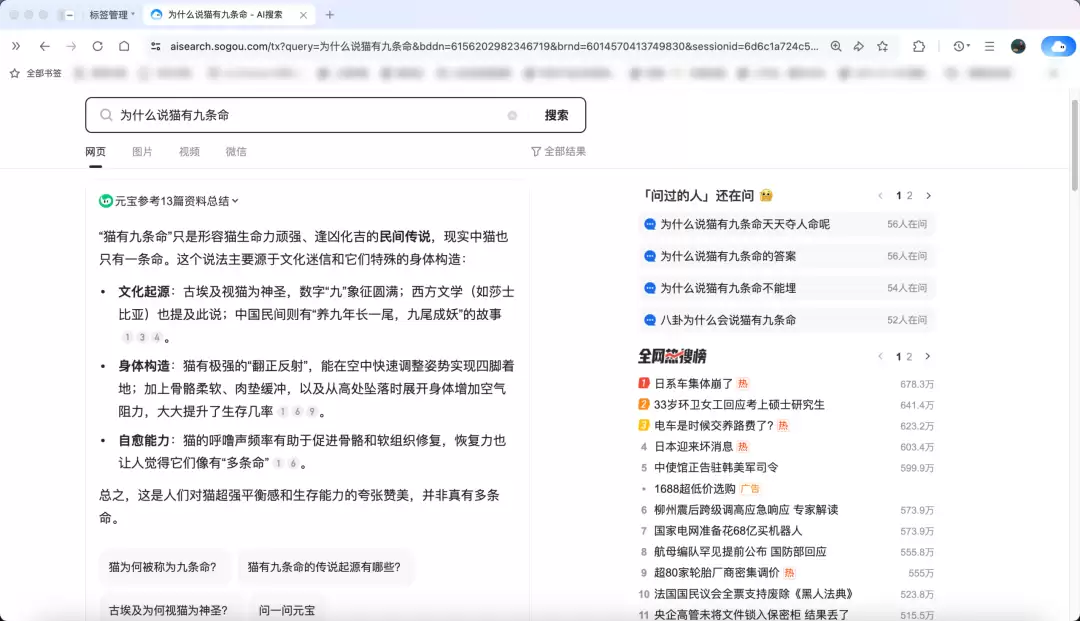Click page 2 of 还在问 pager

(909, 196)
